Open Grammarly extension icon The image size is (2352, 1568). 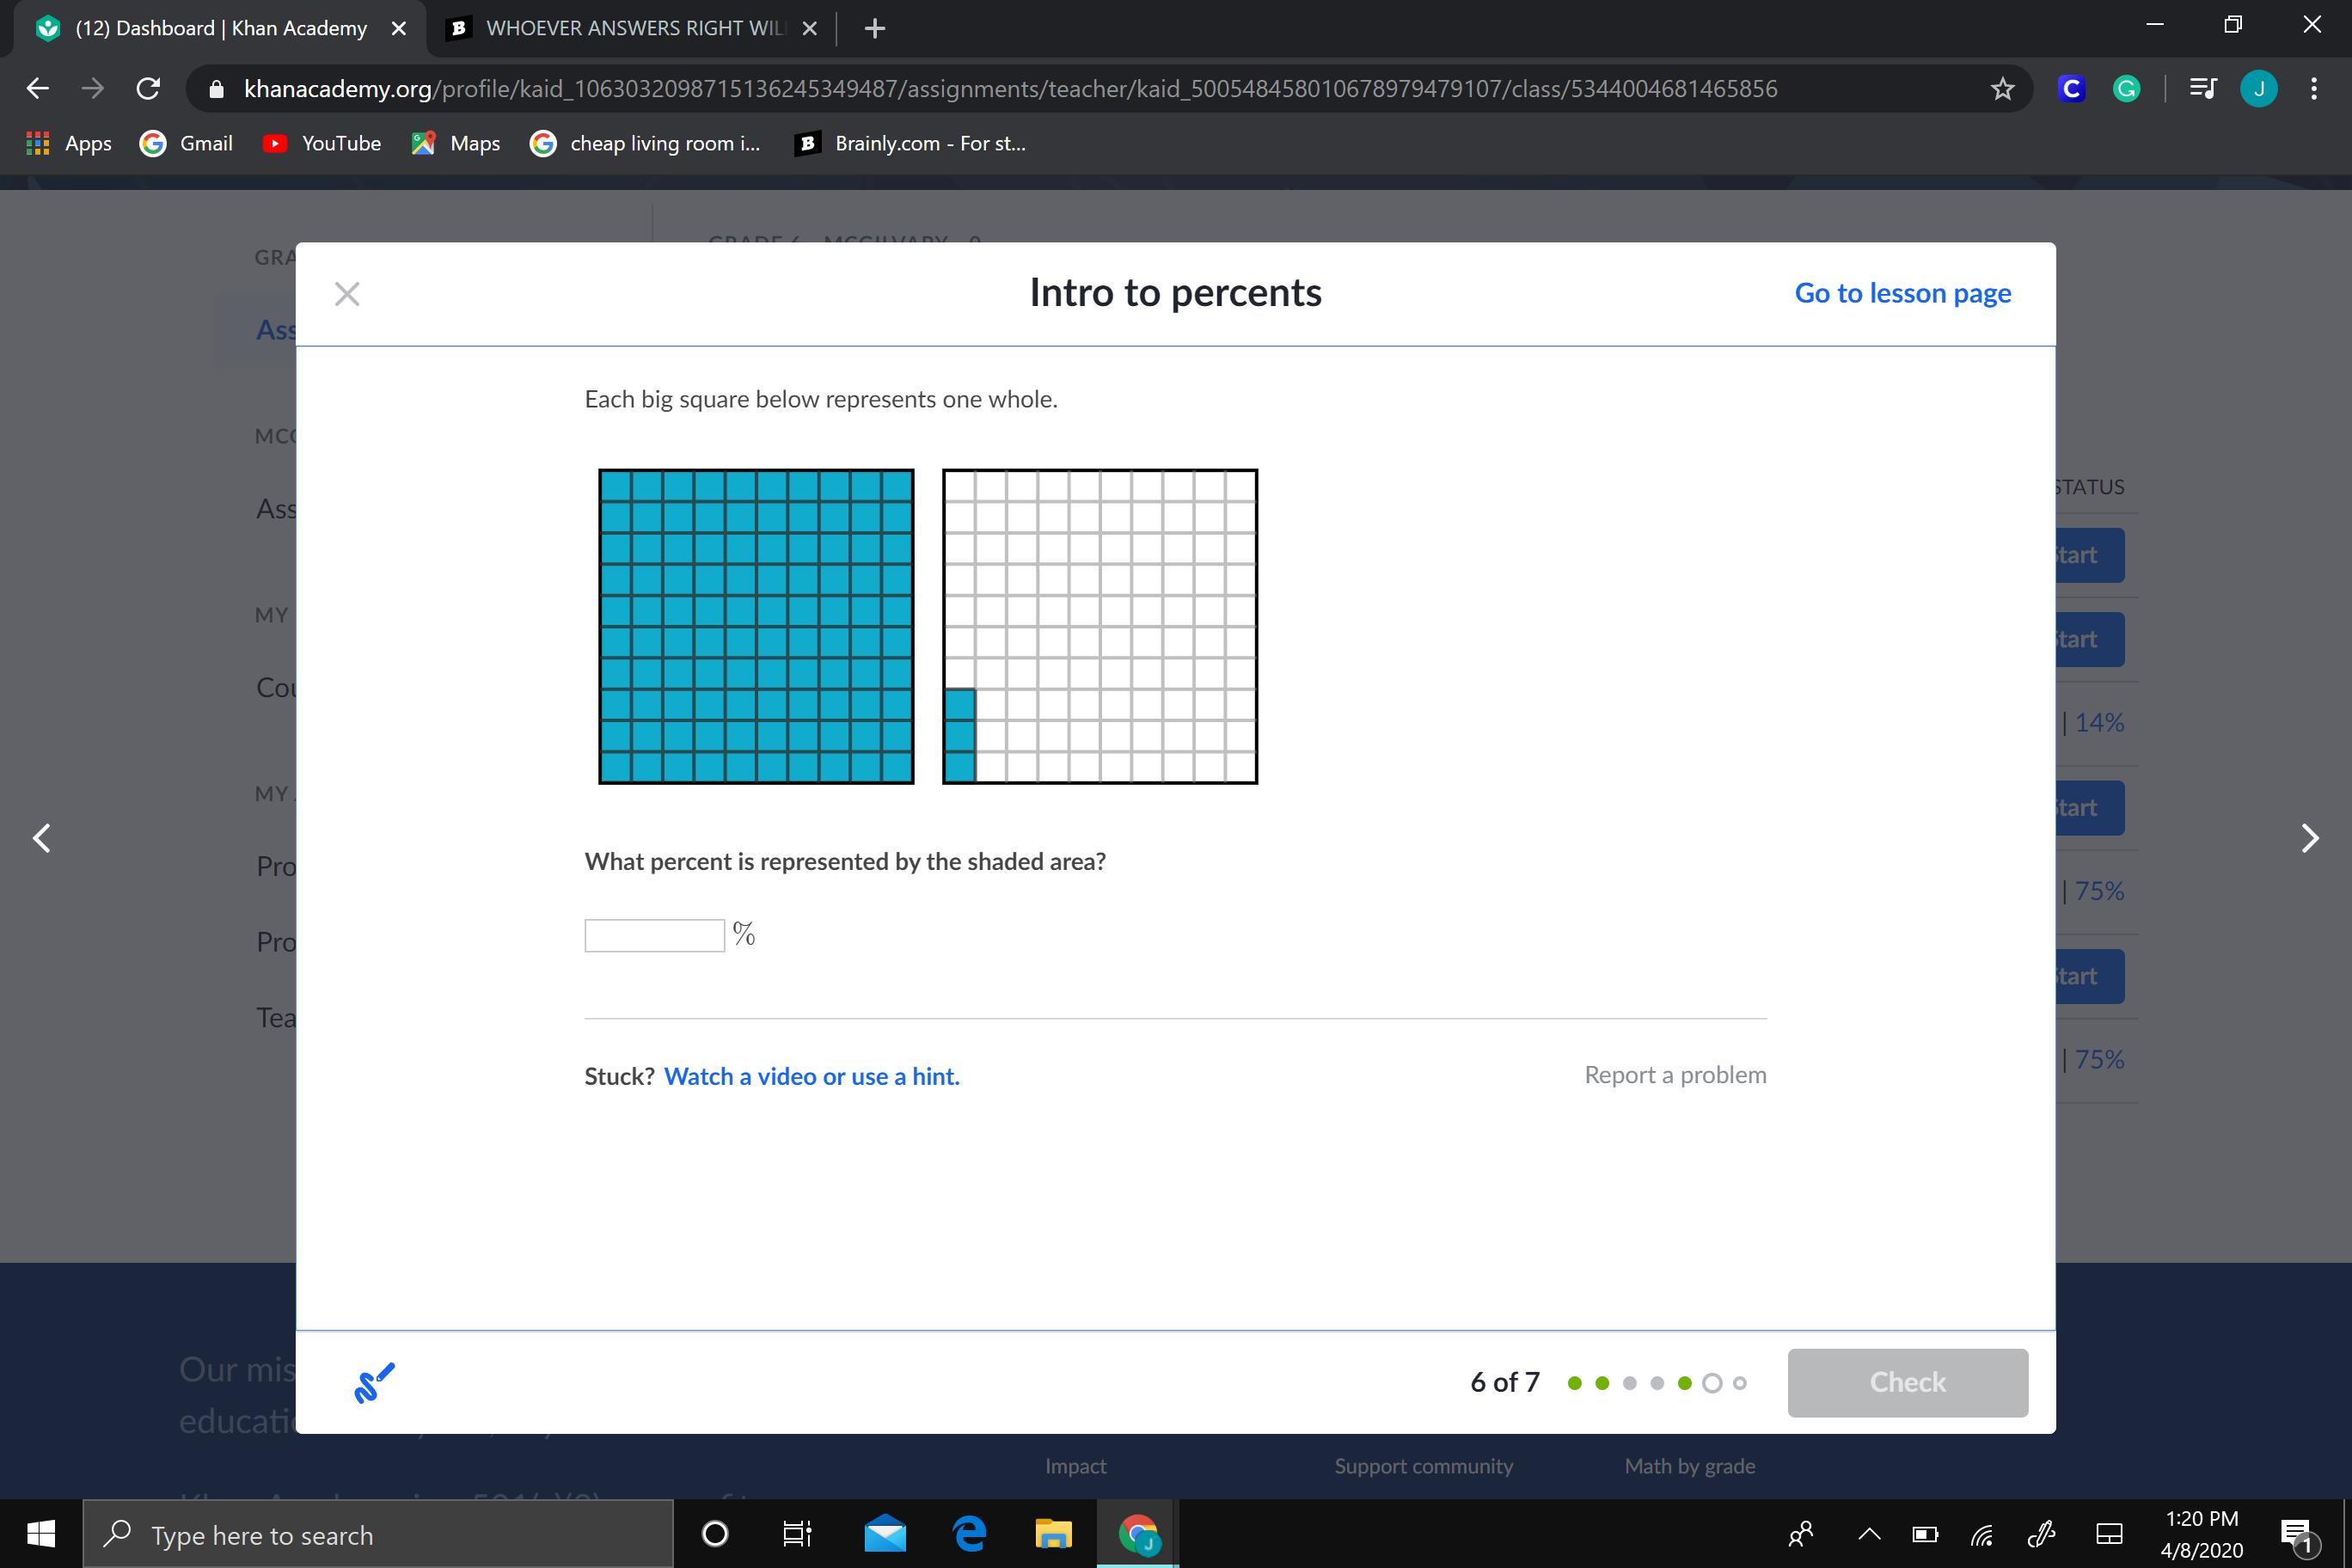(x=2126, y=89)
